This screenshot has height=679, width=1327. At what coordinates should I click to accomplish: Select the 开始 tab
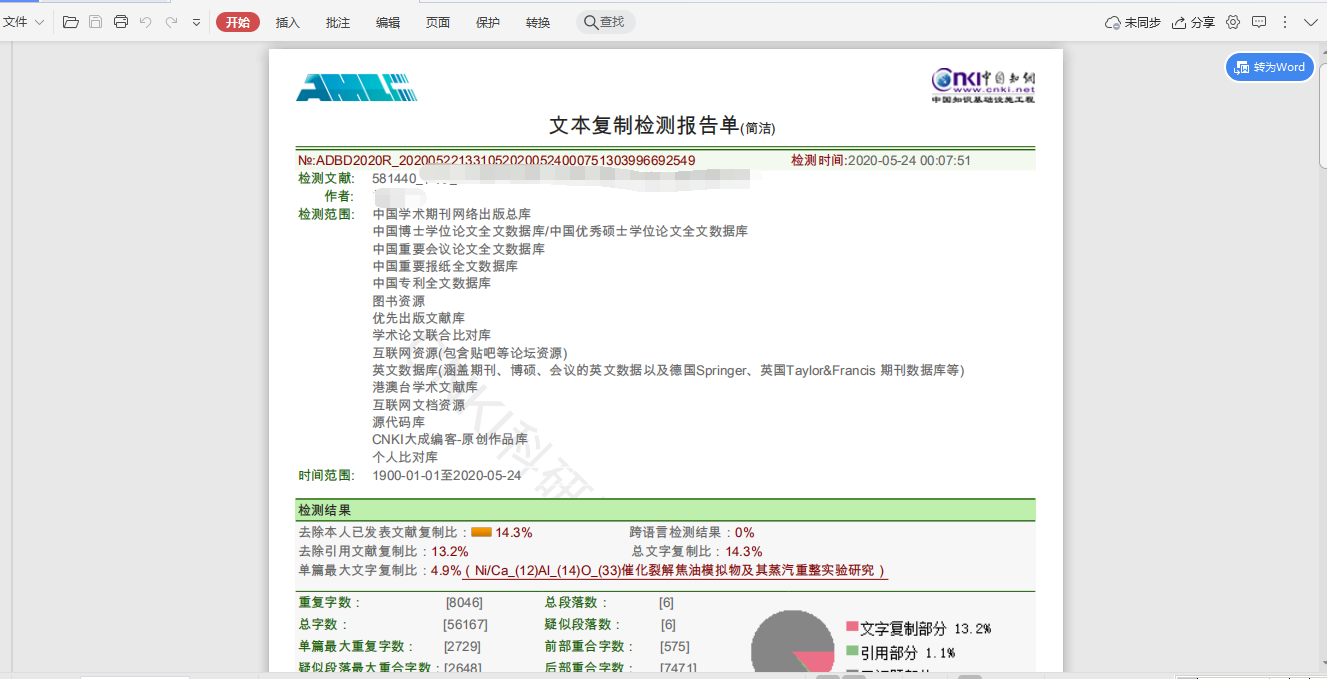(x=238, y=22)
